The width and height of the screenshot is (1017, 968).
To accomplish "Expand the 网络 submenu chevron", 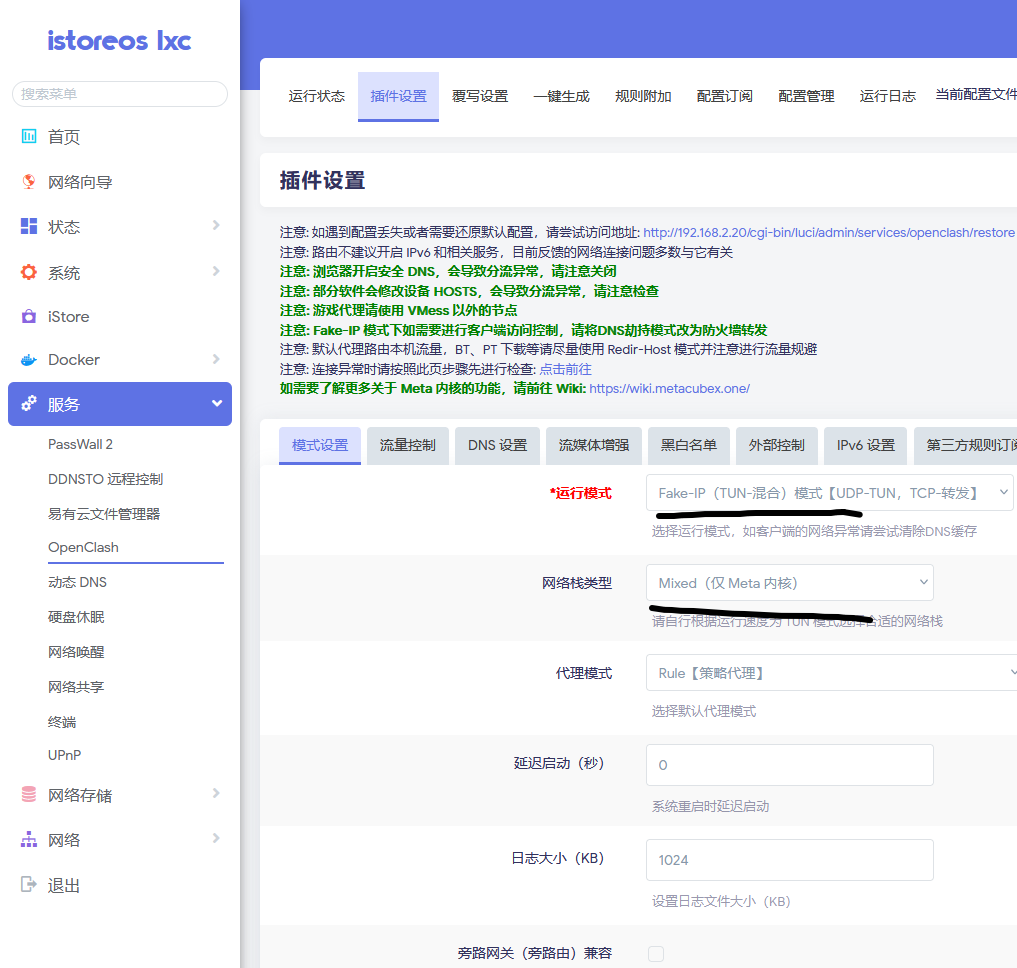I will pyautogui.click(x=216, y=839).
